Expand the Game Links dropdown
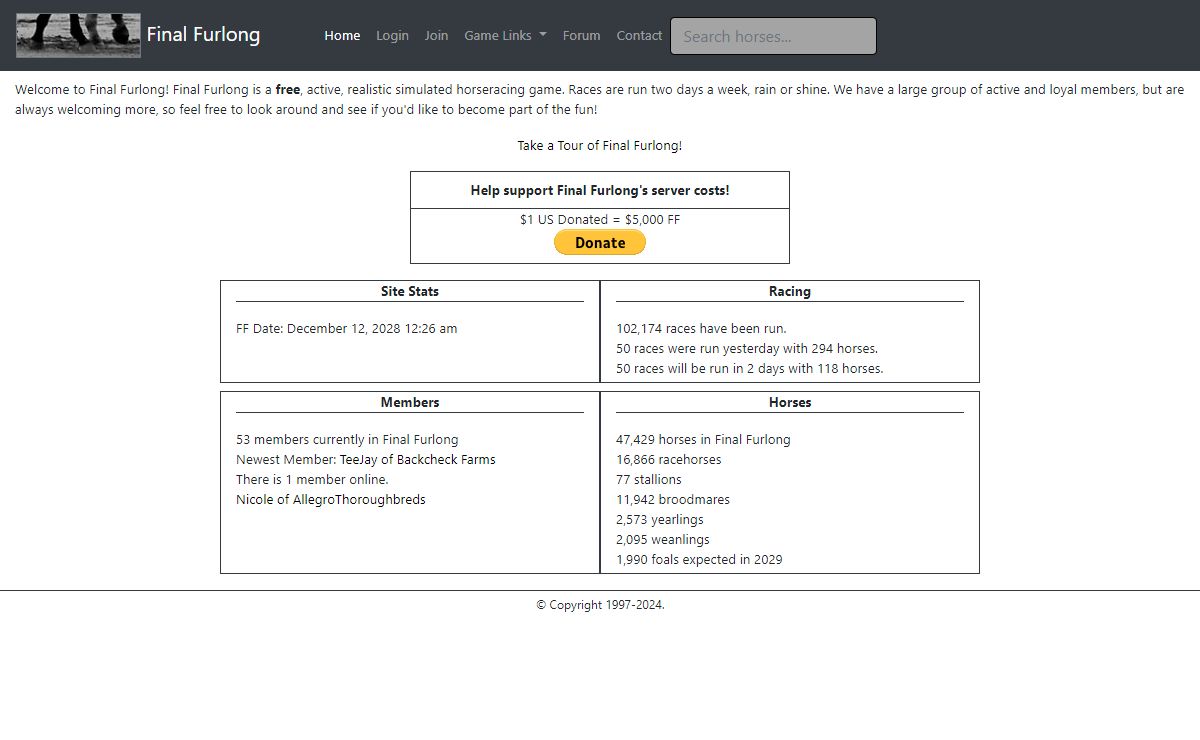The height and width of the screenshot is (740, 1200). pyautogui.click(x=505, y=35)
